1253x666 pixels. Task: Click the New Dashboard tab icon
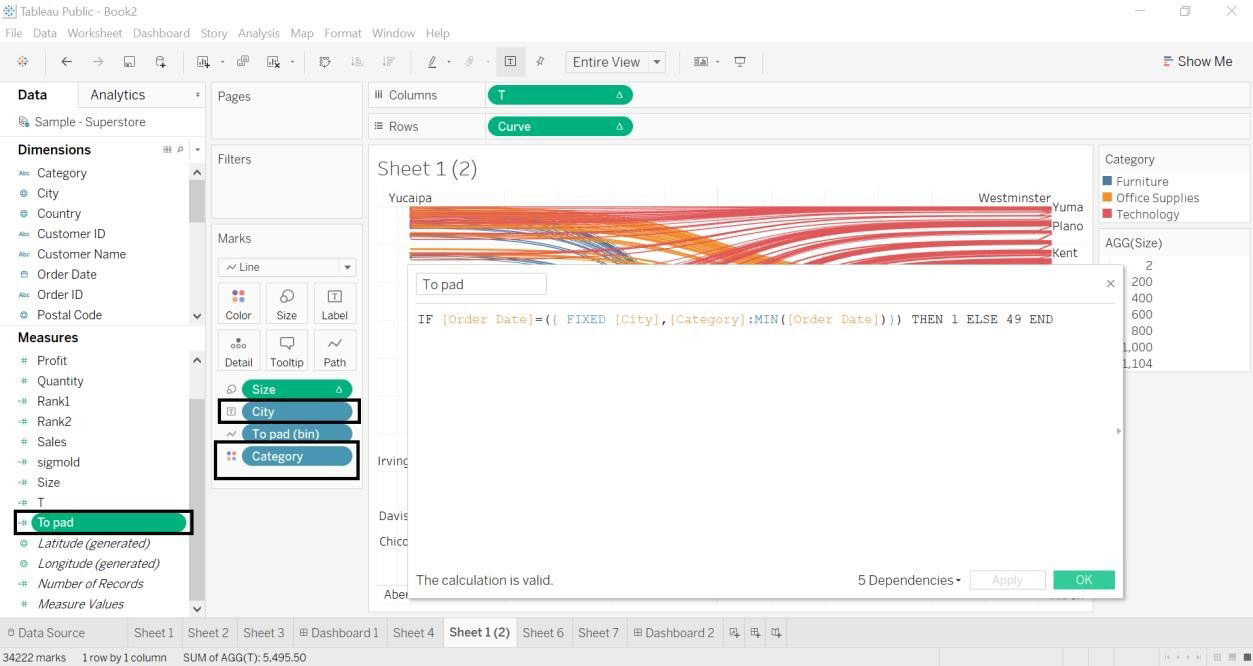click(x=755, y=633)
